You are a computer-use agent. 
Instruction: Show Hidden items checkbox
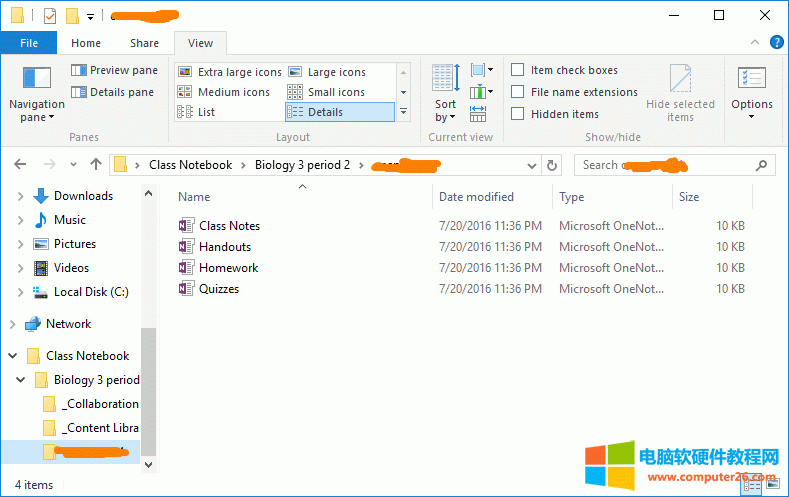tap(518, 114)
